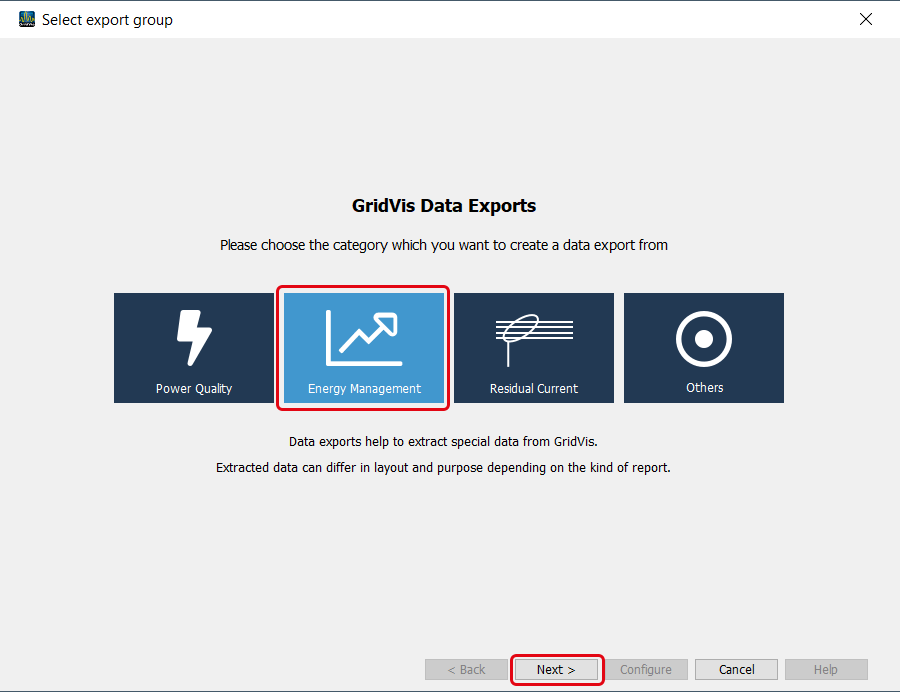Click the Residual Current tile label
The height and width of the screenshot is (692, 900).
click(534, 389)
